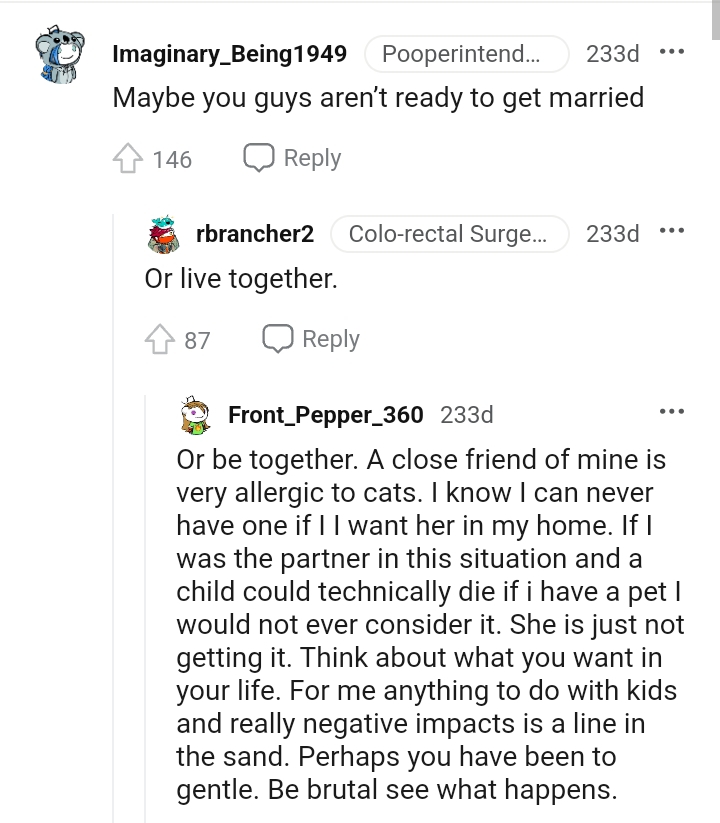This screenshot has height=823, width=720.
Task: Select the 'Pooperintend...' flair badge
Action: (x=466, y=54)
